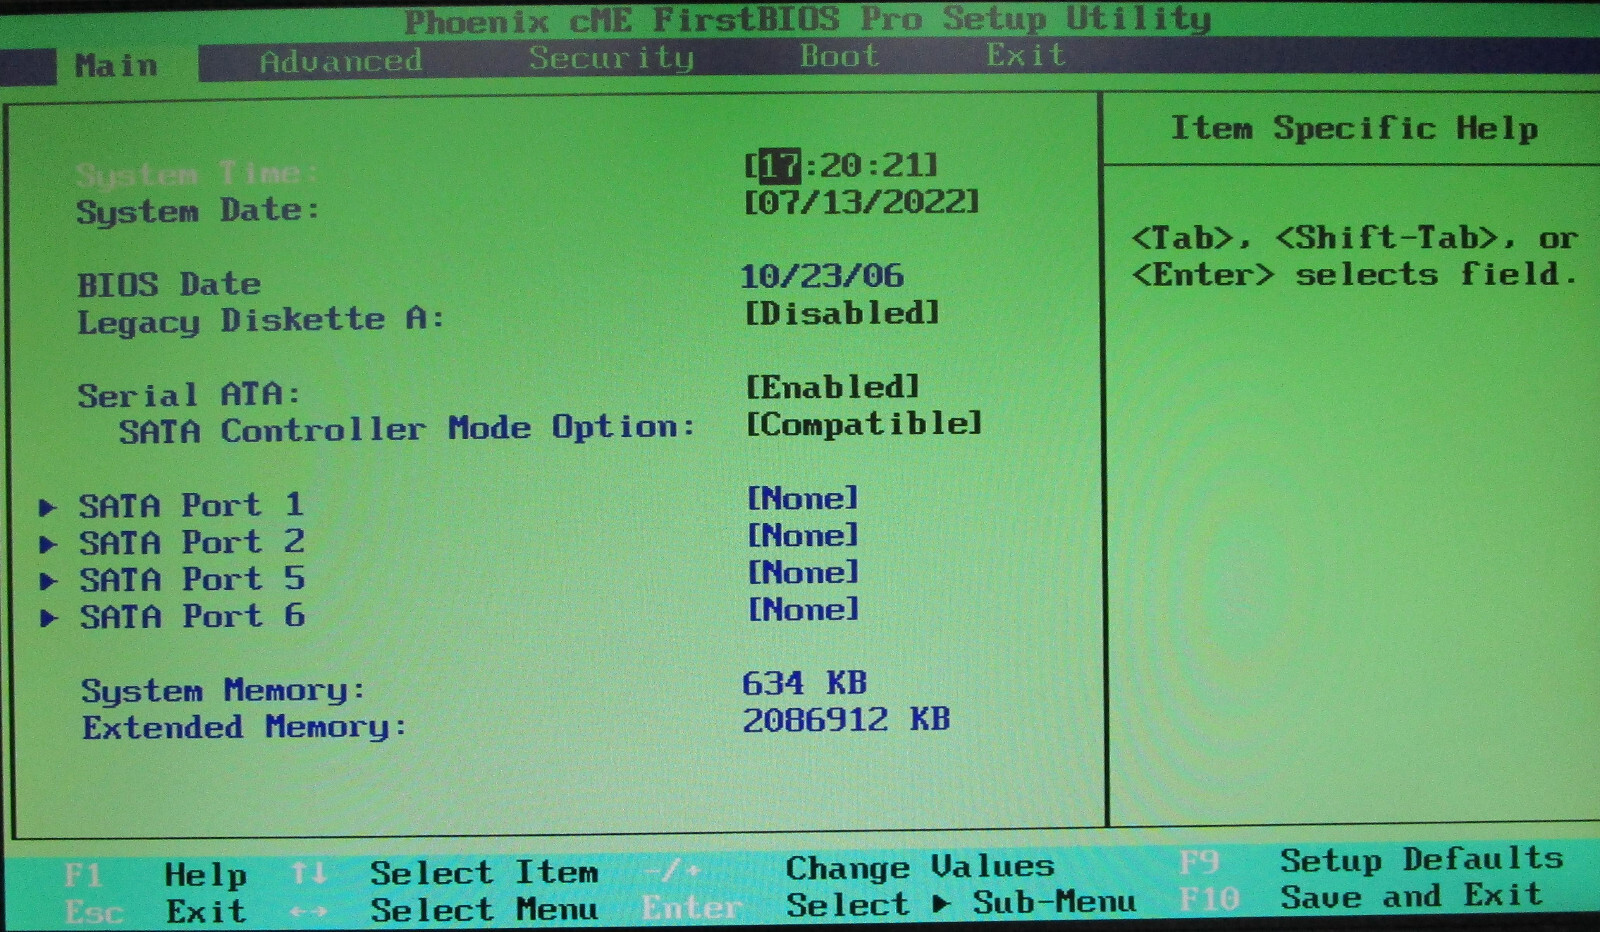
Task: Open SATA Port 6 submenu label
Action: click(192, 616)
